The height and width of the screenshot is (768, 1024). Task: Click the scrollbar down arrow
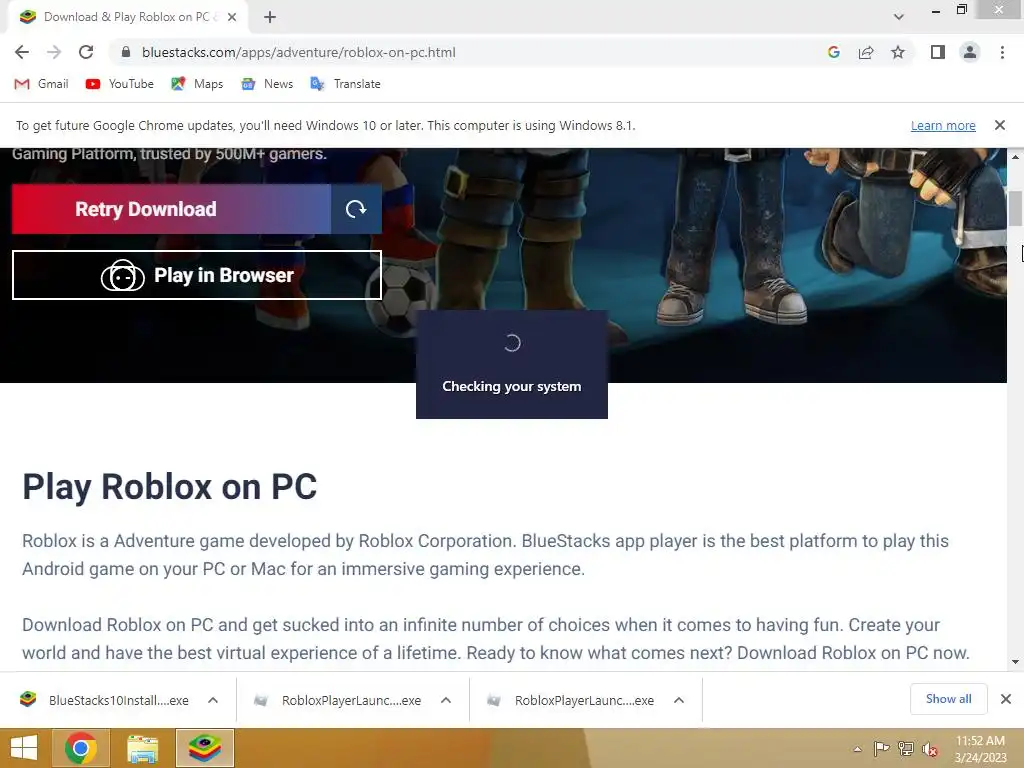1016,662
